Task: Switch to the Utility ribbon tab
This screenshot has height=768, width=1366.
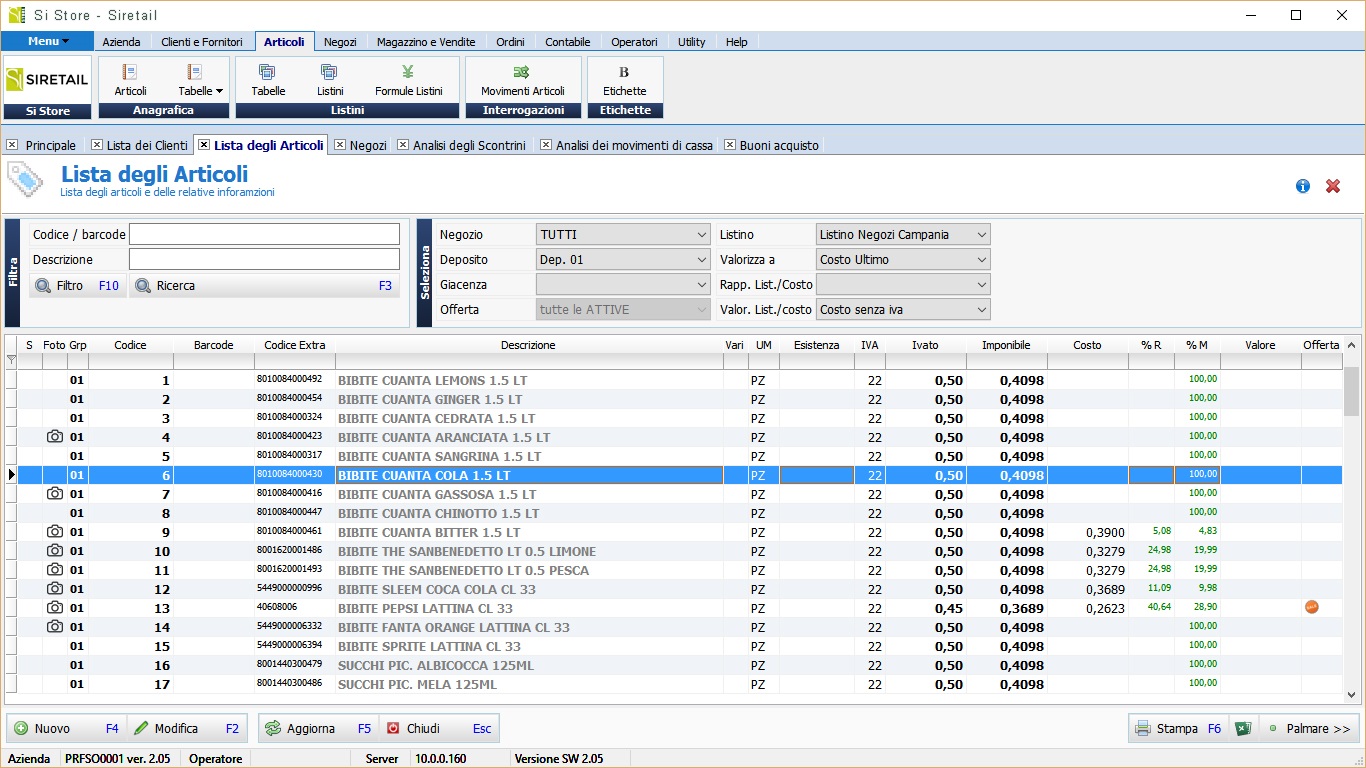Action: [691, 42]
